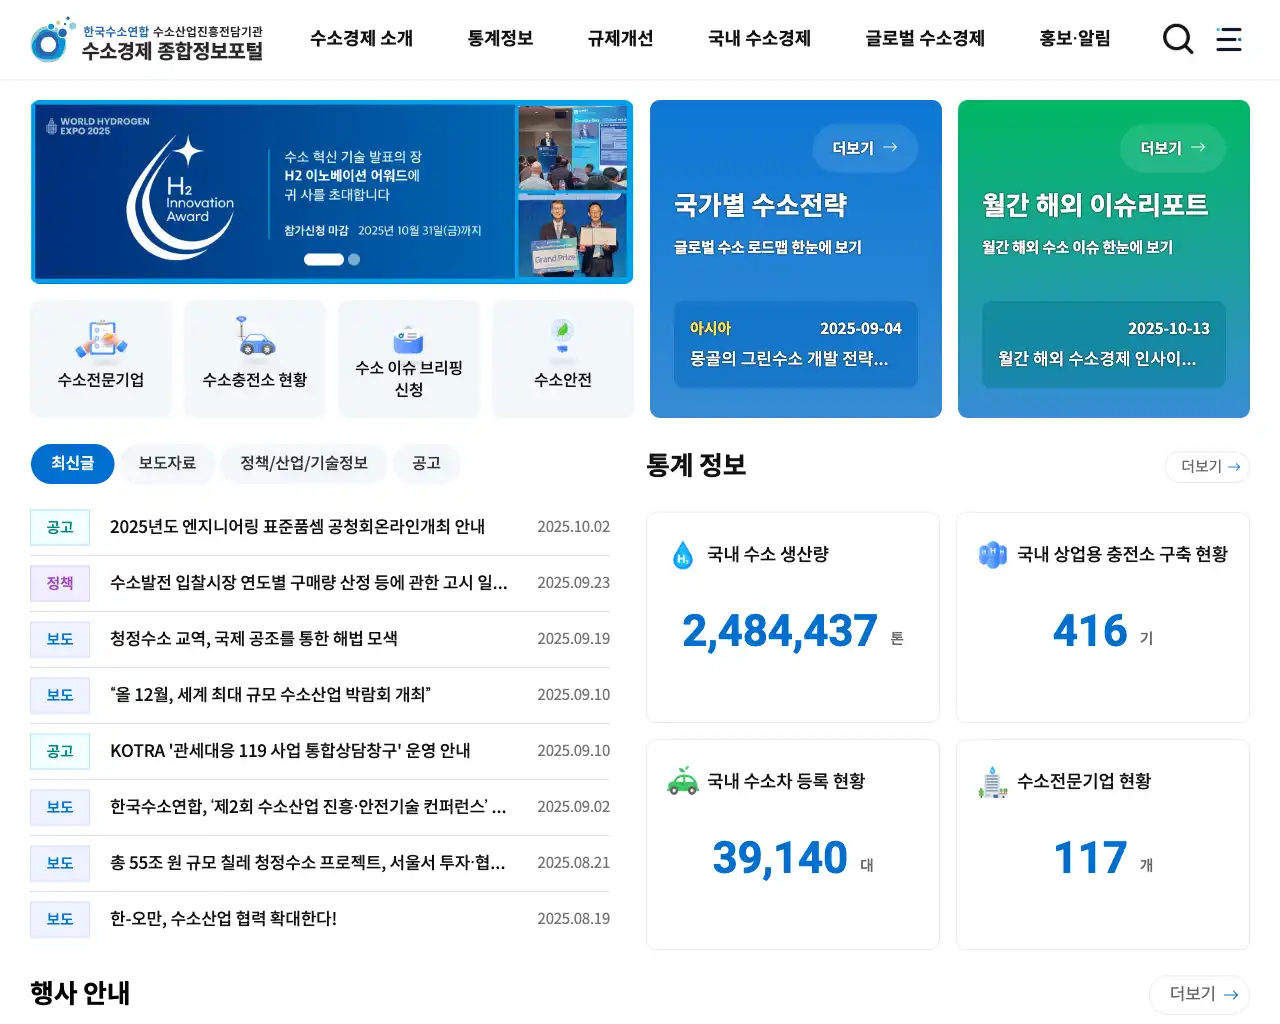Viewport: 1280px width, 1024px height.
Task: Open the hamburger full menu icon
Action: click(1228, 39)
